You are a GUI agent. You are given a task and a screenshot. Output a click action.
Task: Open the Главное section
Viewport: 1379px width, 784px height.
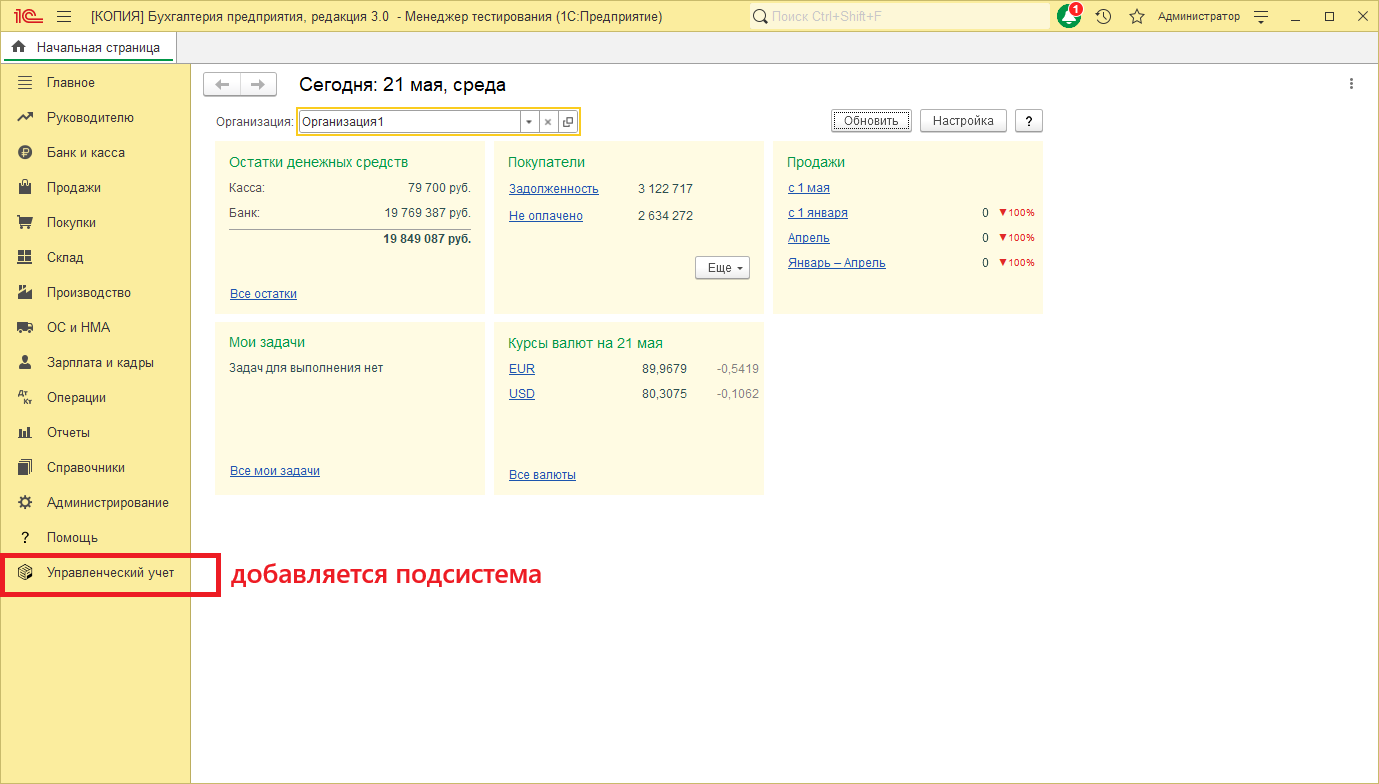click(x=95, y=83)
